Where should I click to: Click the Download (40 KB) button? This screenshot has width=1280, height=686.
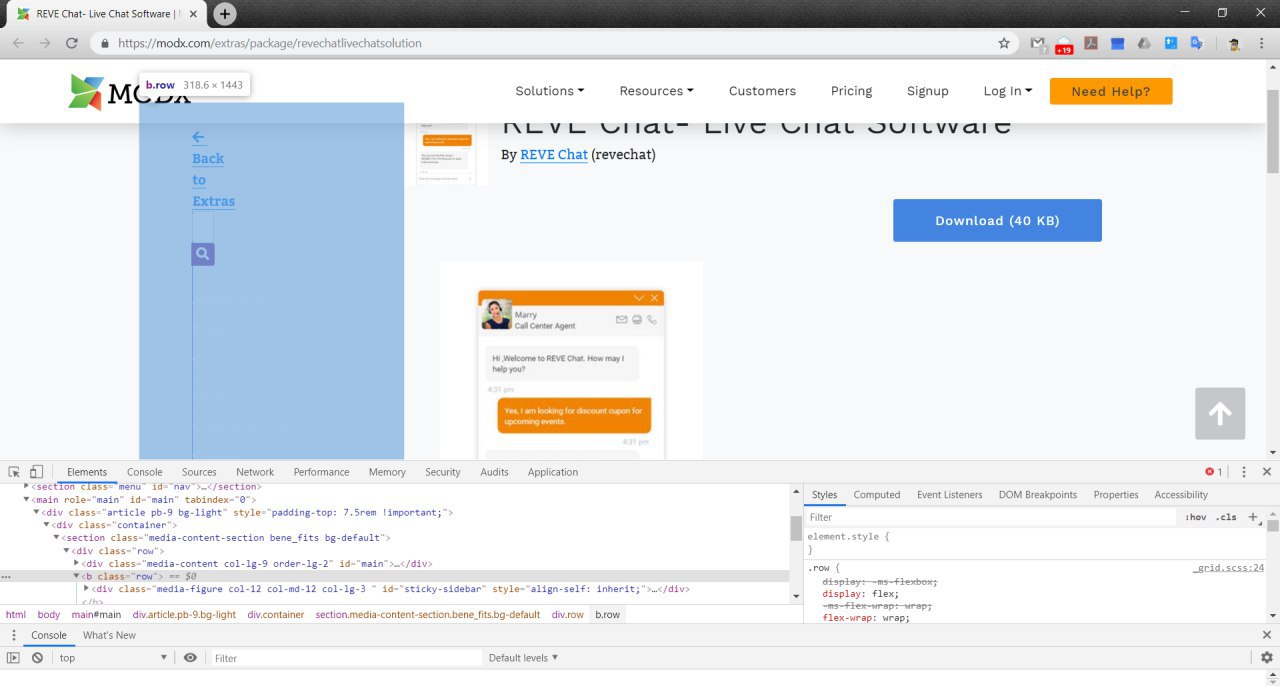tap(997, 220)
